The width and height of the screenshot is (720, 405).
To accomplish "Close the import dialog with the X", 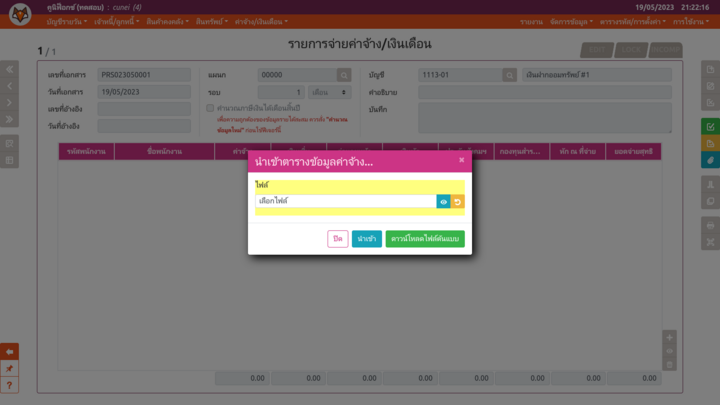I will click(x=461, y=160).
